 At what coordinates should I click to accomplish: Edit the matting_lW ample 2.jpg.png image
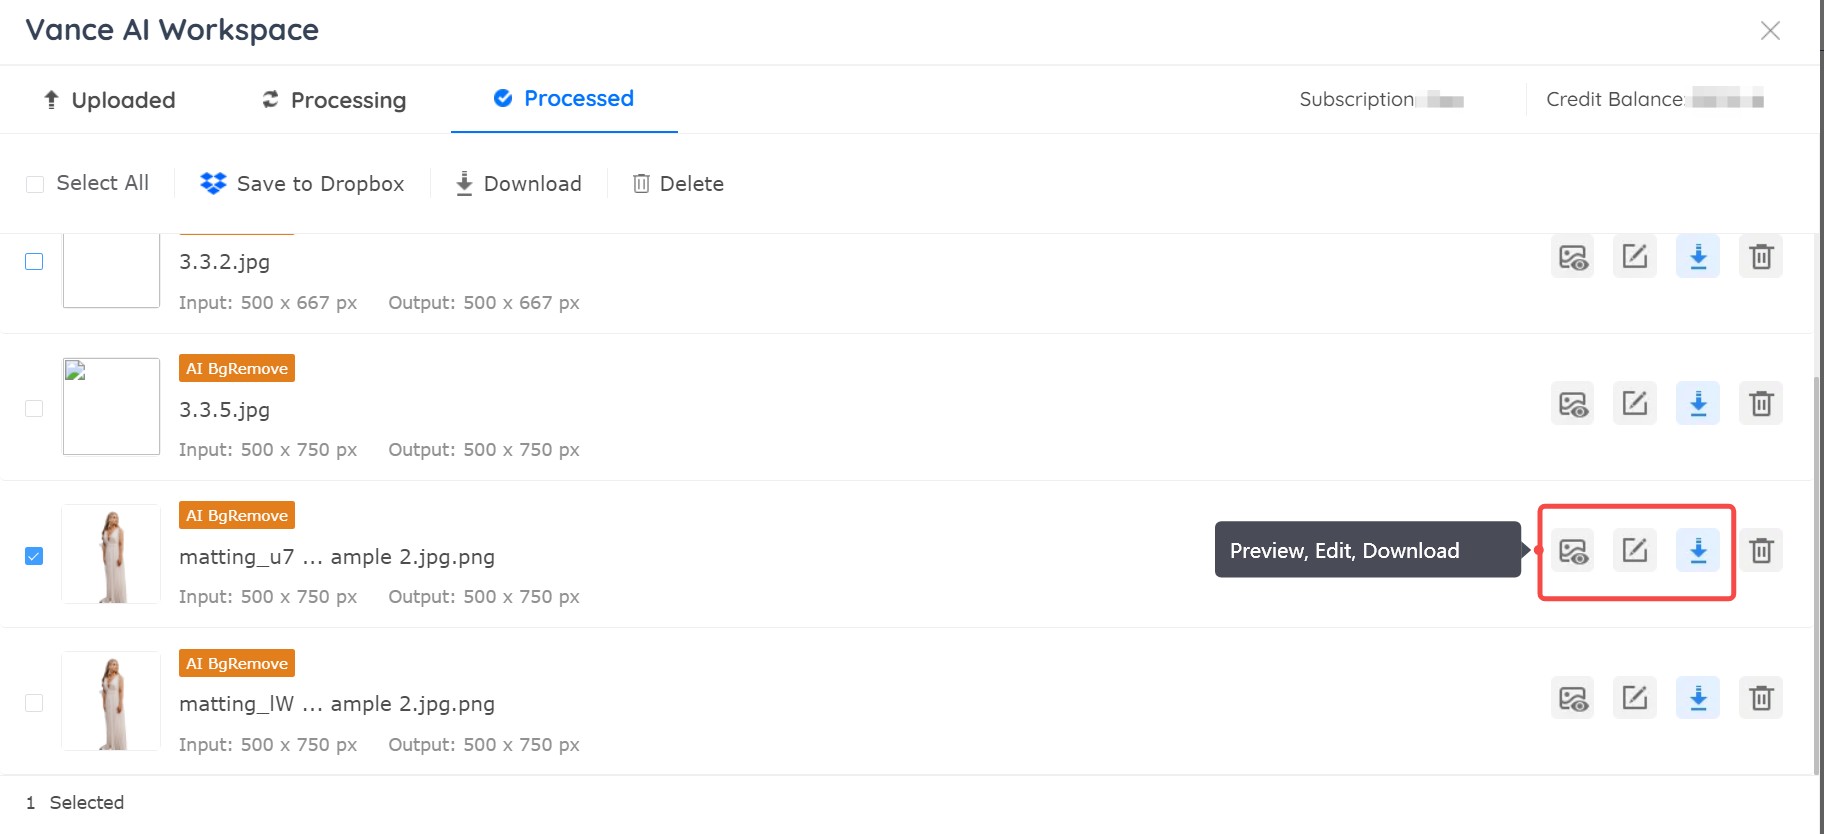1635,698
